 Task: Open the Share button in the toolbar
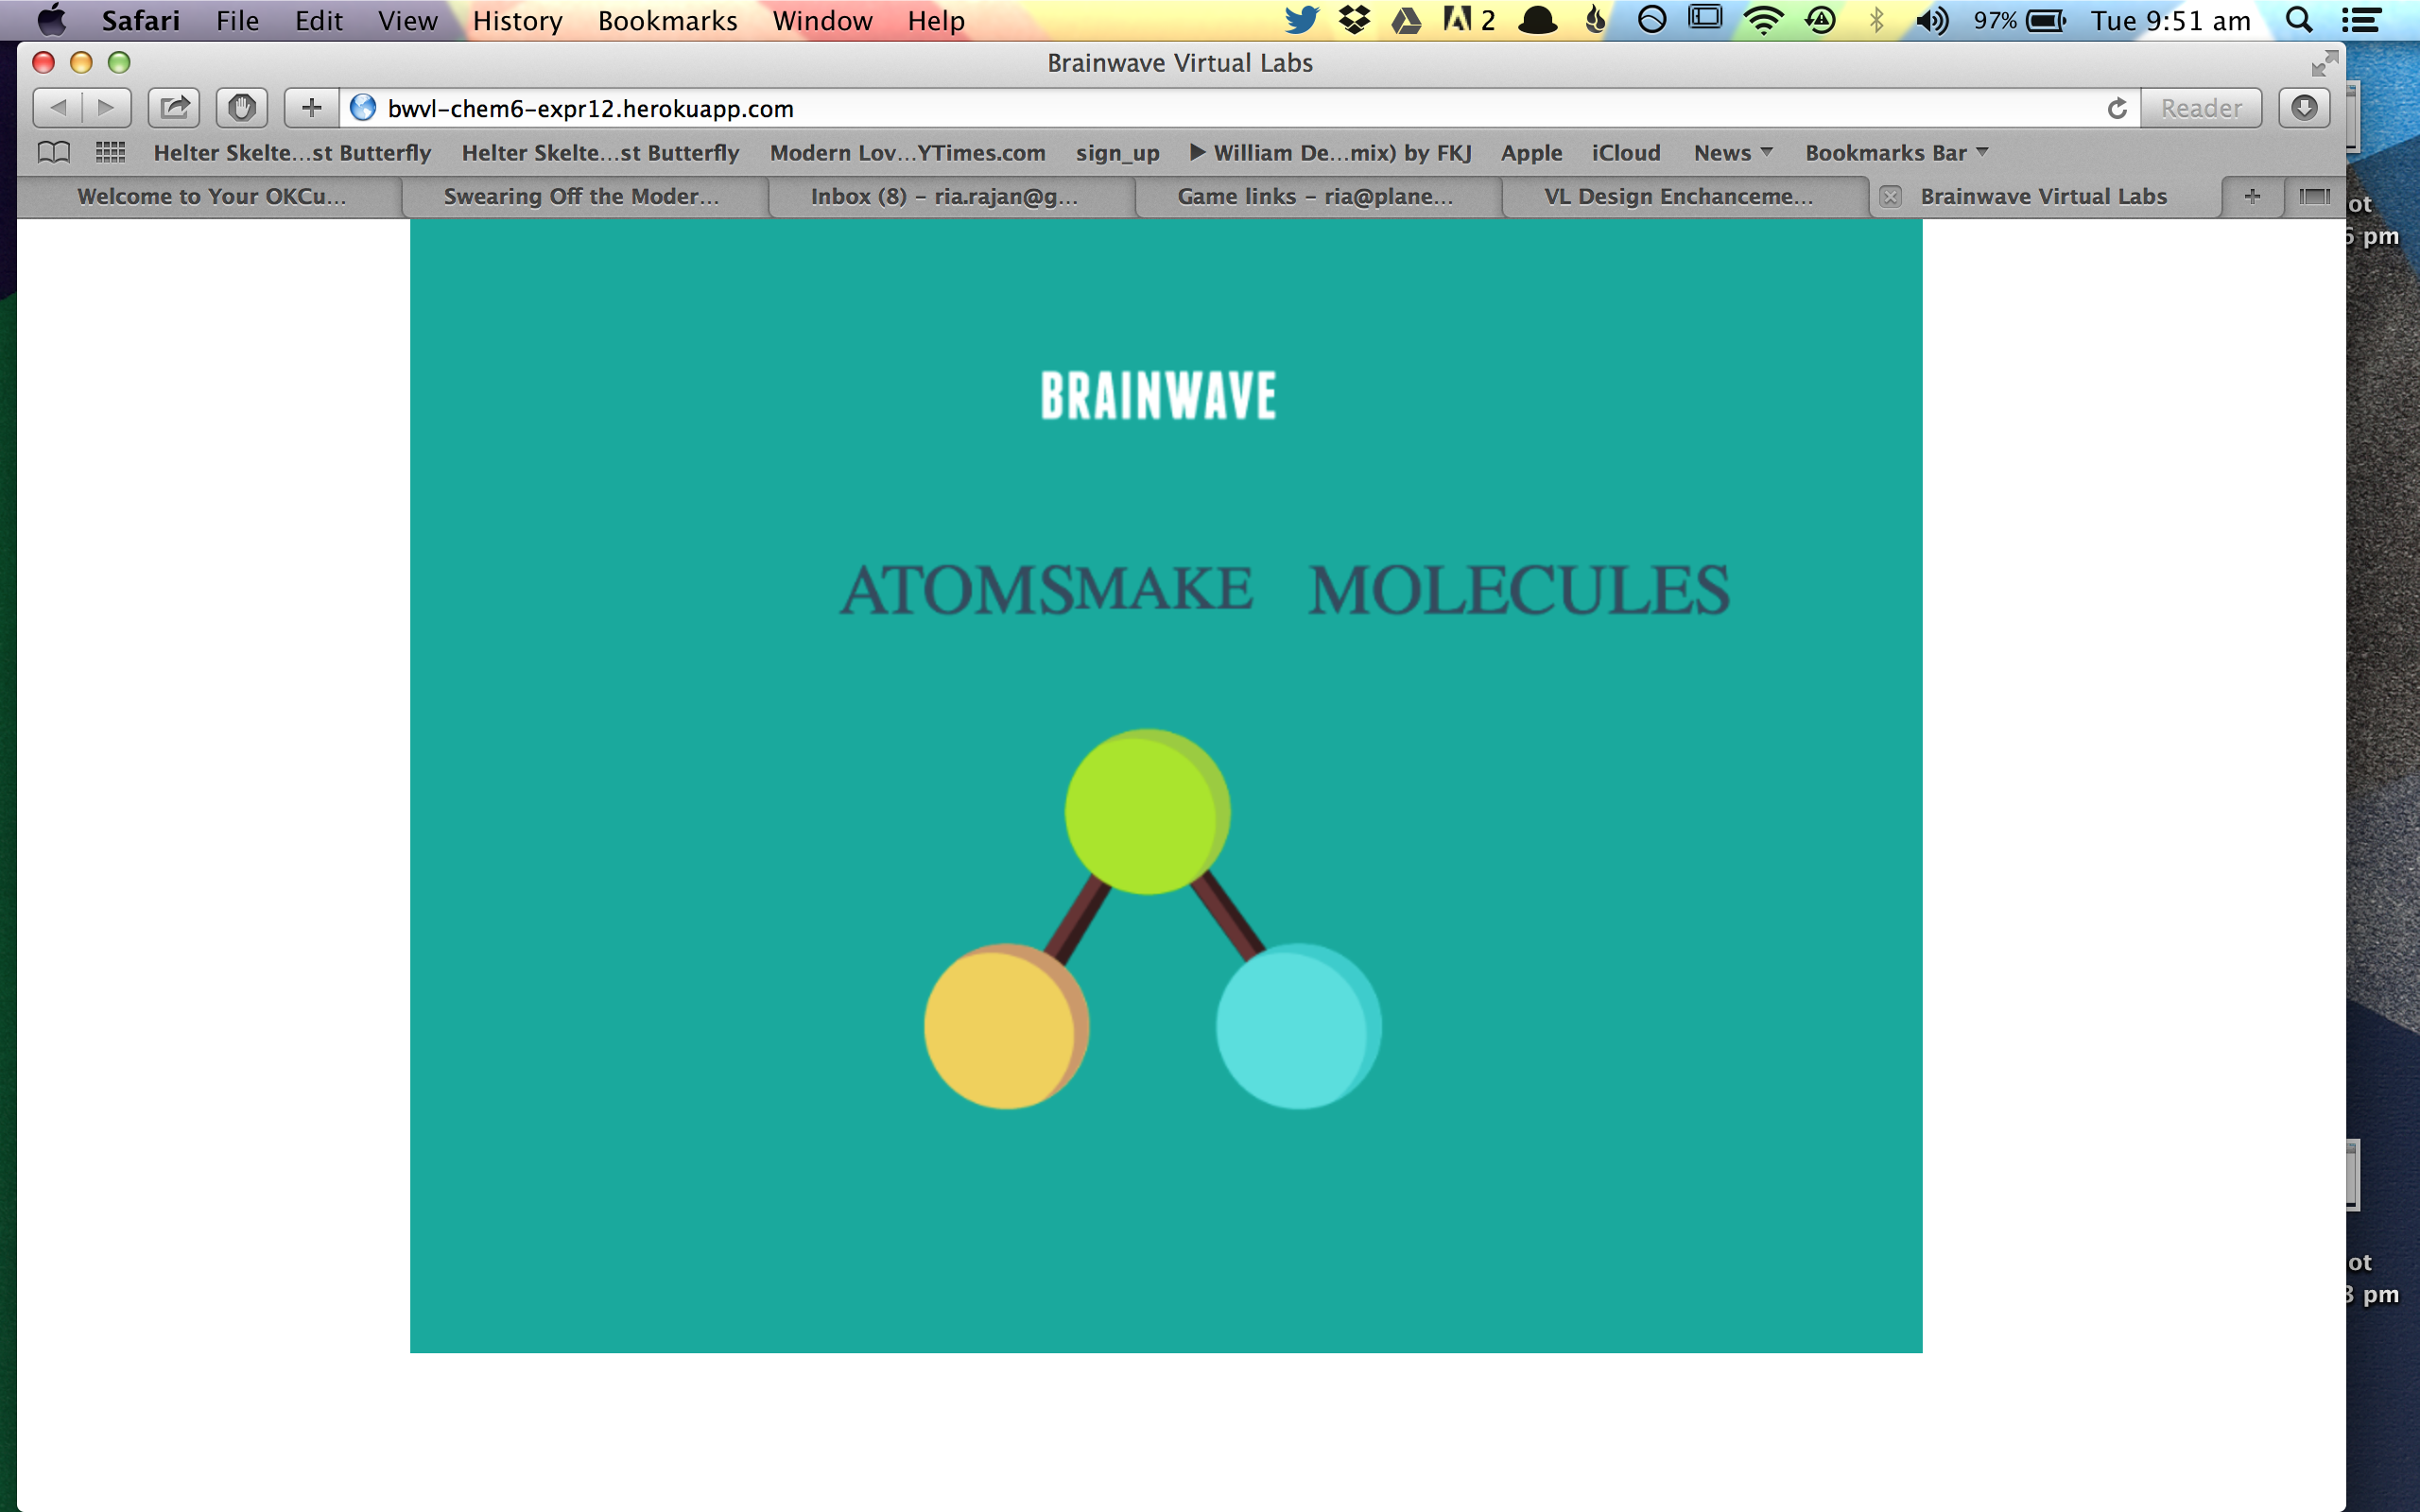[x=174, y=108]
